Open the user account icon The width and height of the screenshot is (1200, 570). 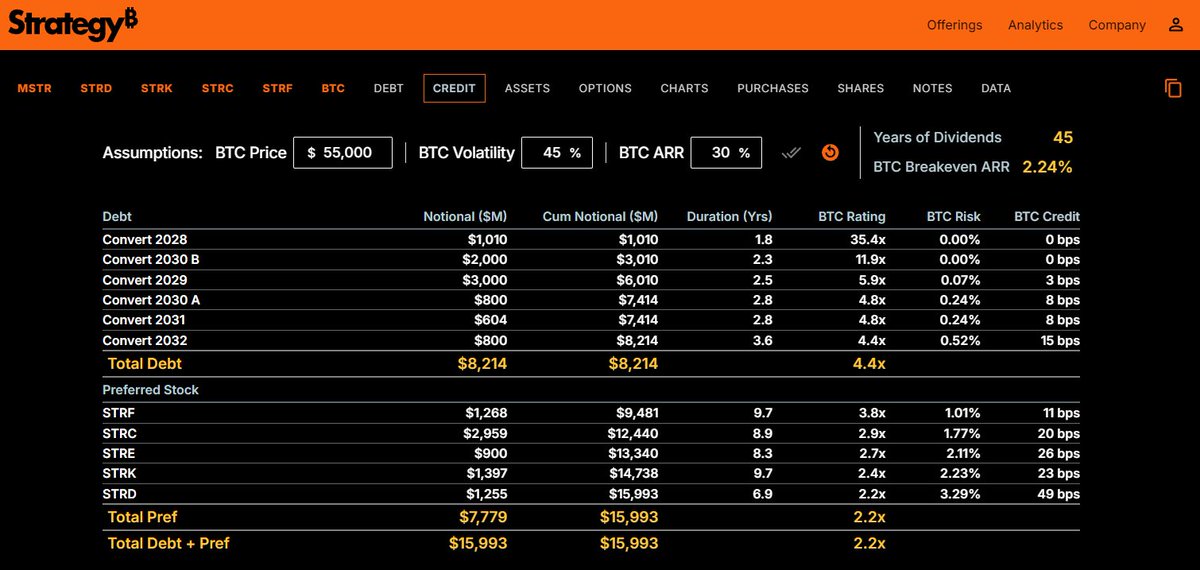[x=1176, y=25]
